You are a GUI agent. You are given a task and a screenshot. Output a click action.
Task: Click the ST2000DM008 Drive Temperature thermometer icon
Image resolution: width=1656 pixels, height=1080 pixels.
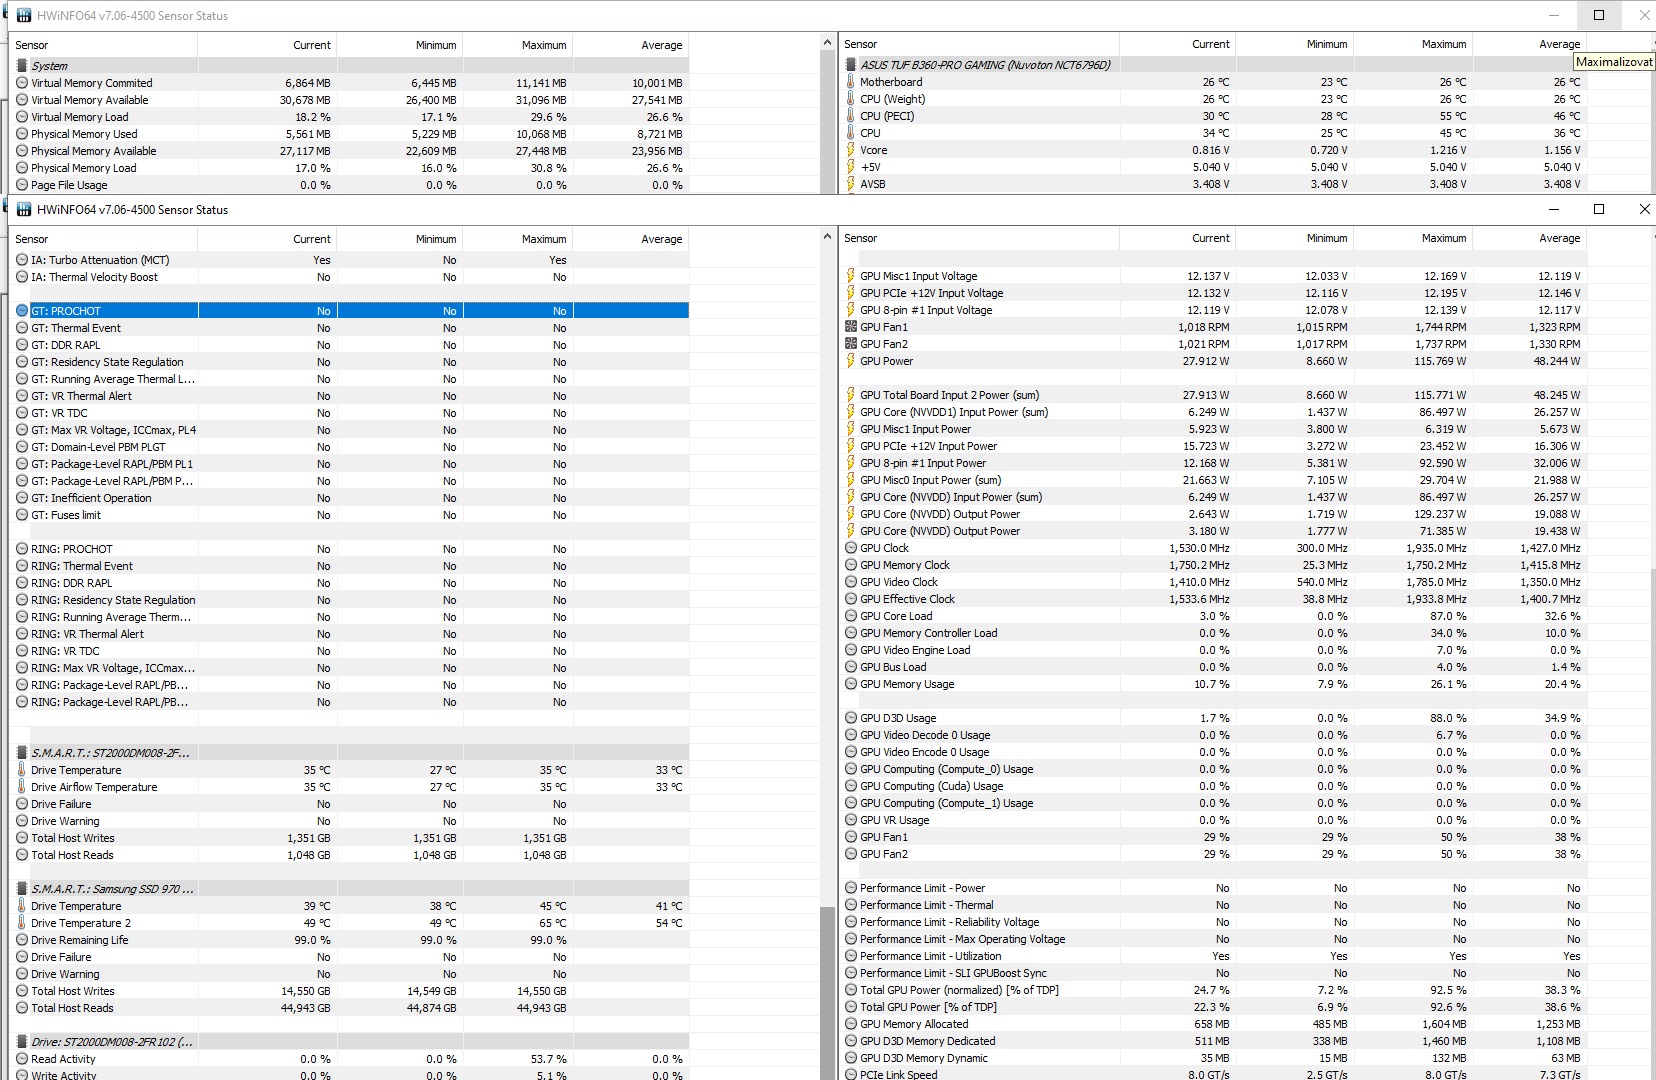coord(22,770)
